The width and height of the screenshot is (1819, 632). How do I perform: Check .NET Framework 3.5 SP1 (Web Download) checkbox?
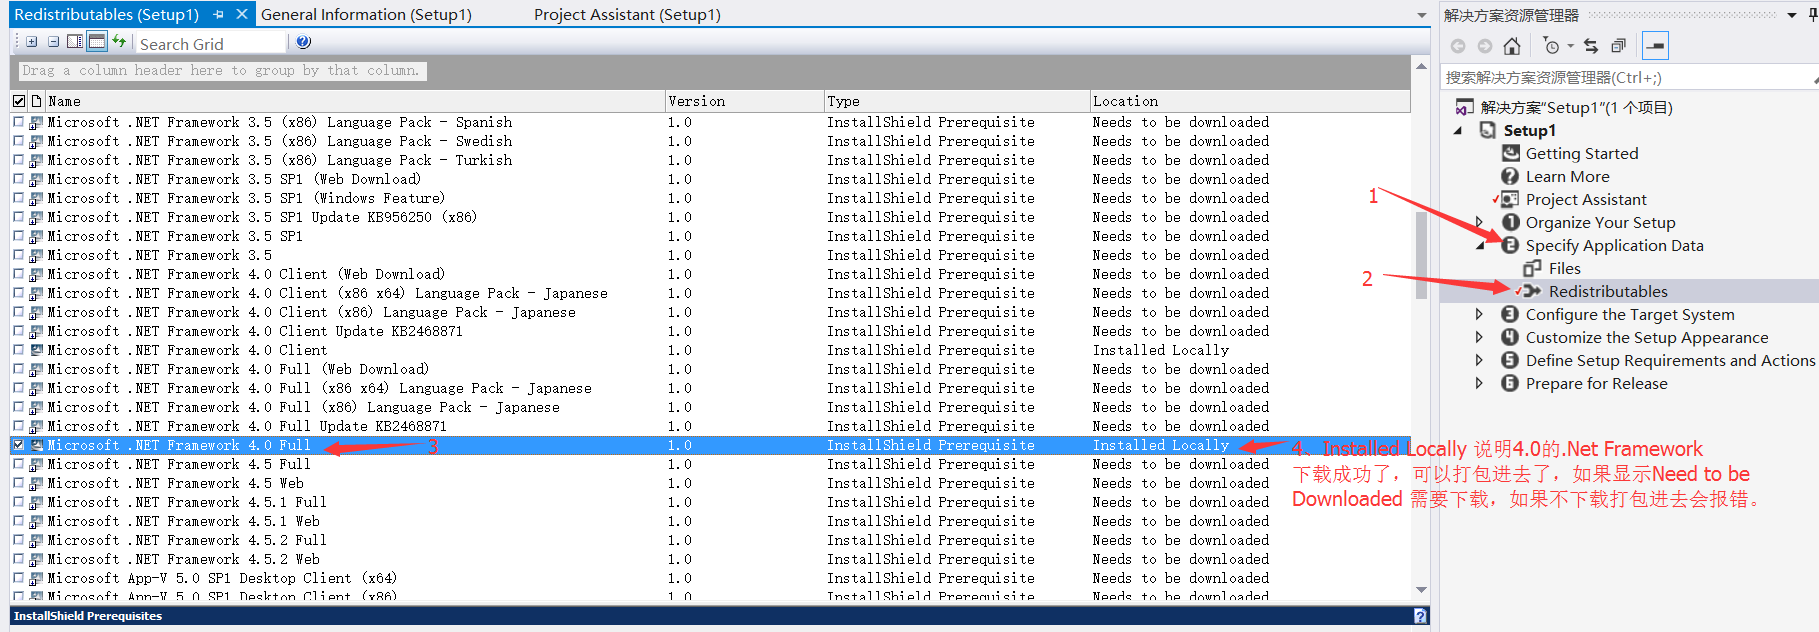[x=18, y=179]
